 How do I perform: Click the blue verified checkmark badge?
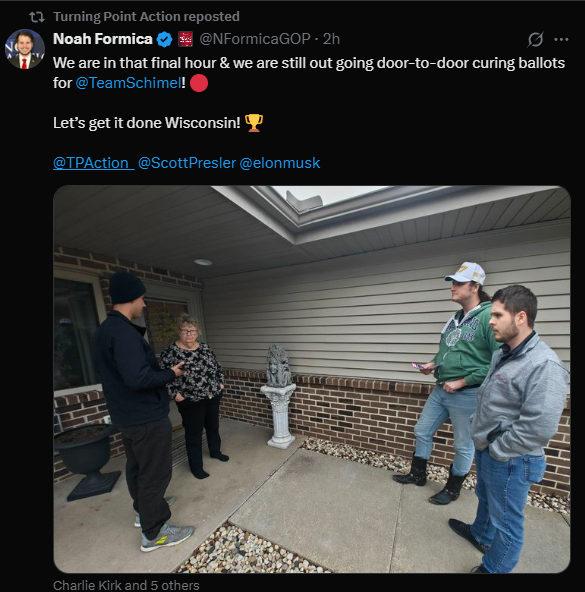164,39
